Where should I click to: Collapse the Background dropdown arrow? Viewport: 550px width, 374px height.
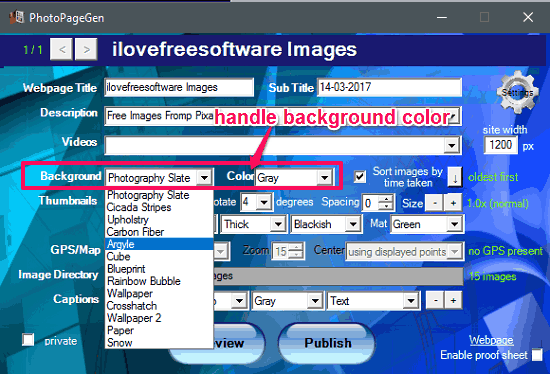coord(204,178)
